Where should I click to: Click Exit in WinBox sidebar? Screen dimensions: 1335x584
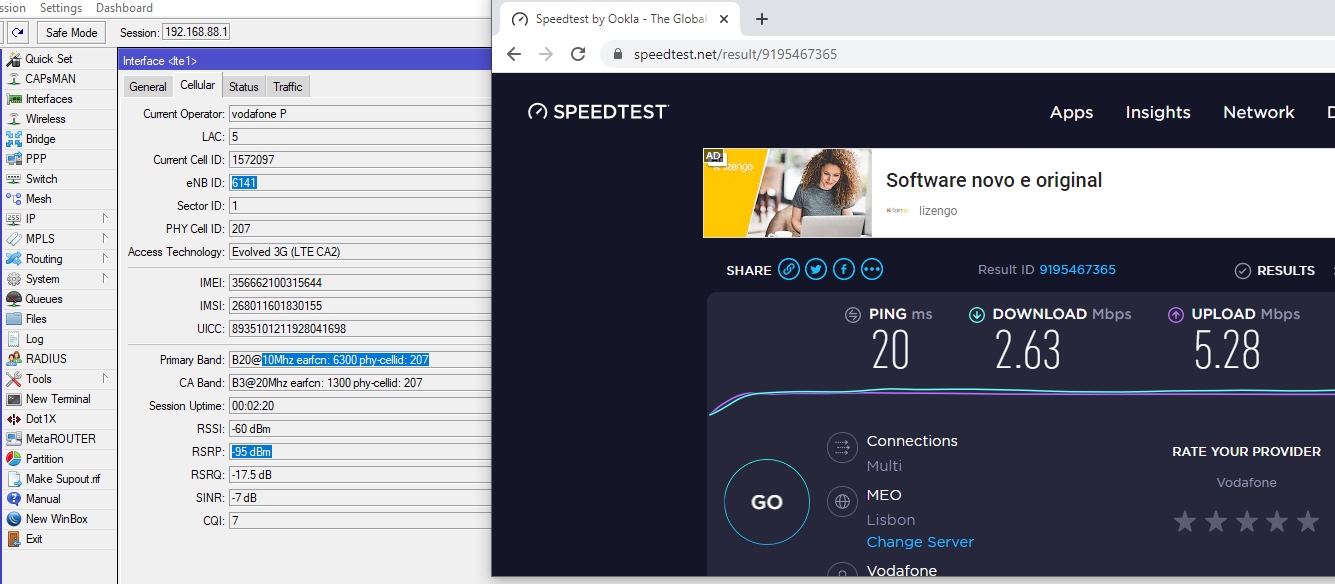point(34,539)
